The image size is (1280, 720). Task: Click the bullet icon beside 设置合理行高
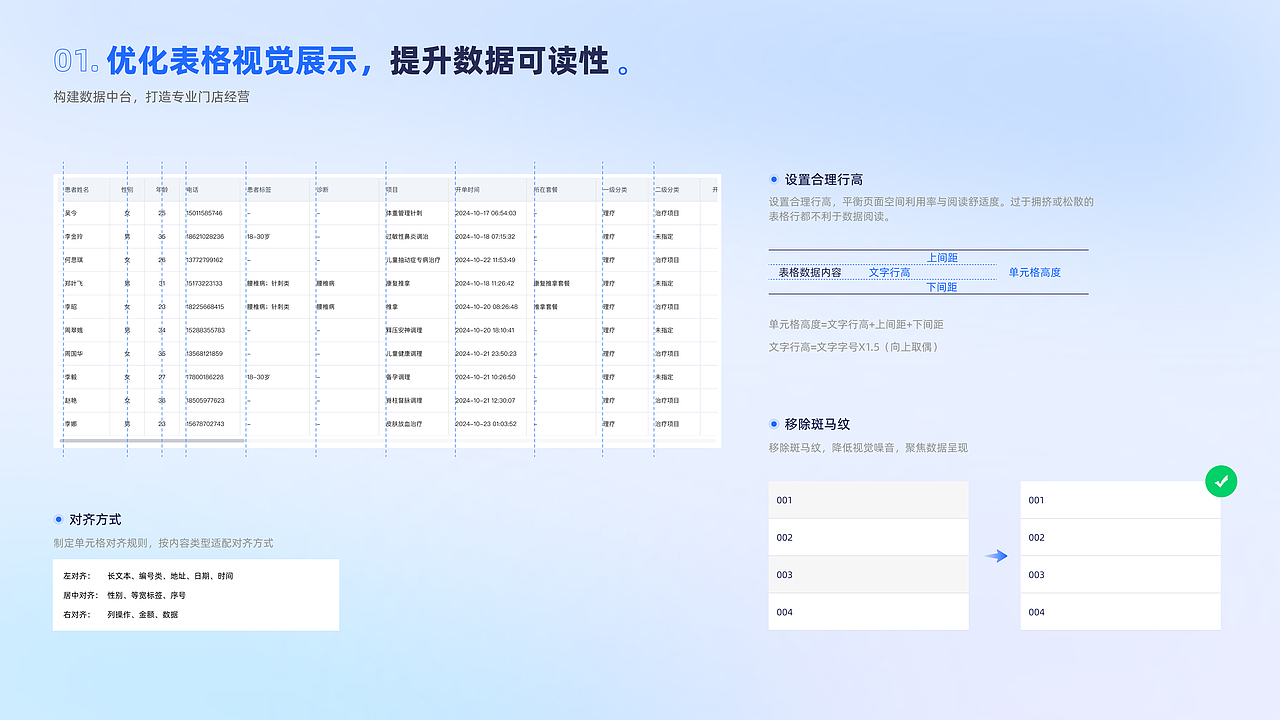[774, 178]
